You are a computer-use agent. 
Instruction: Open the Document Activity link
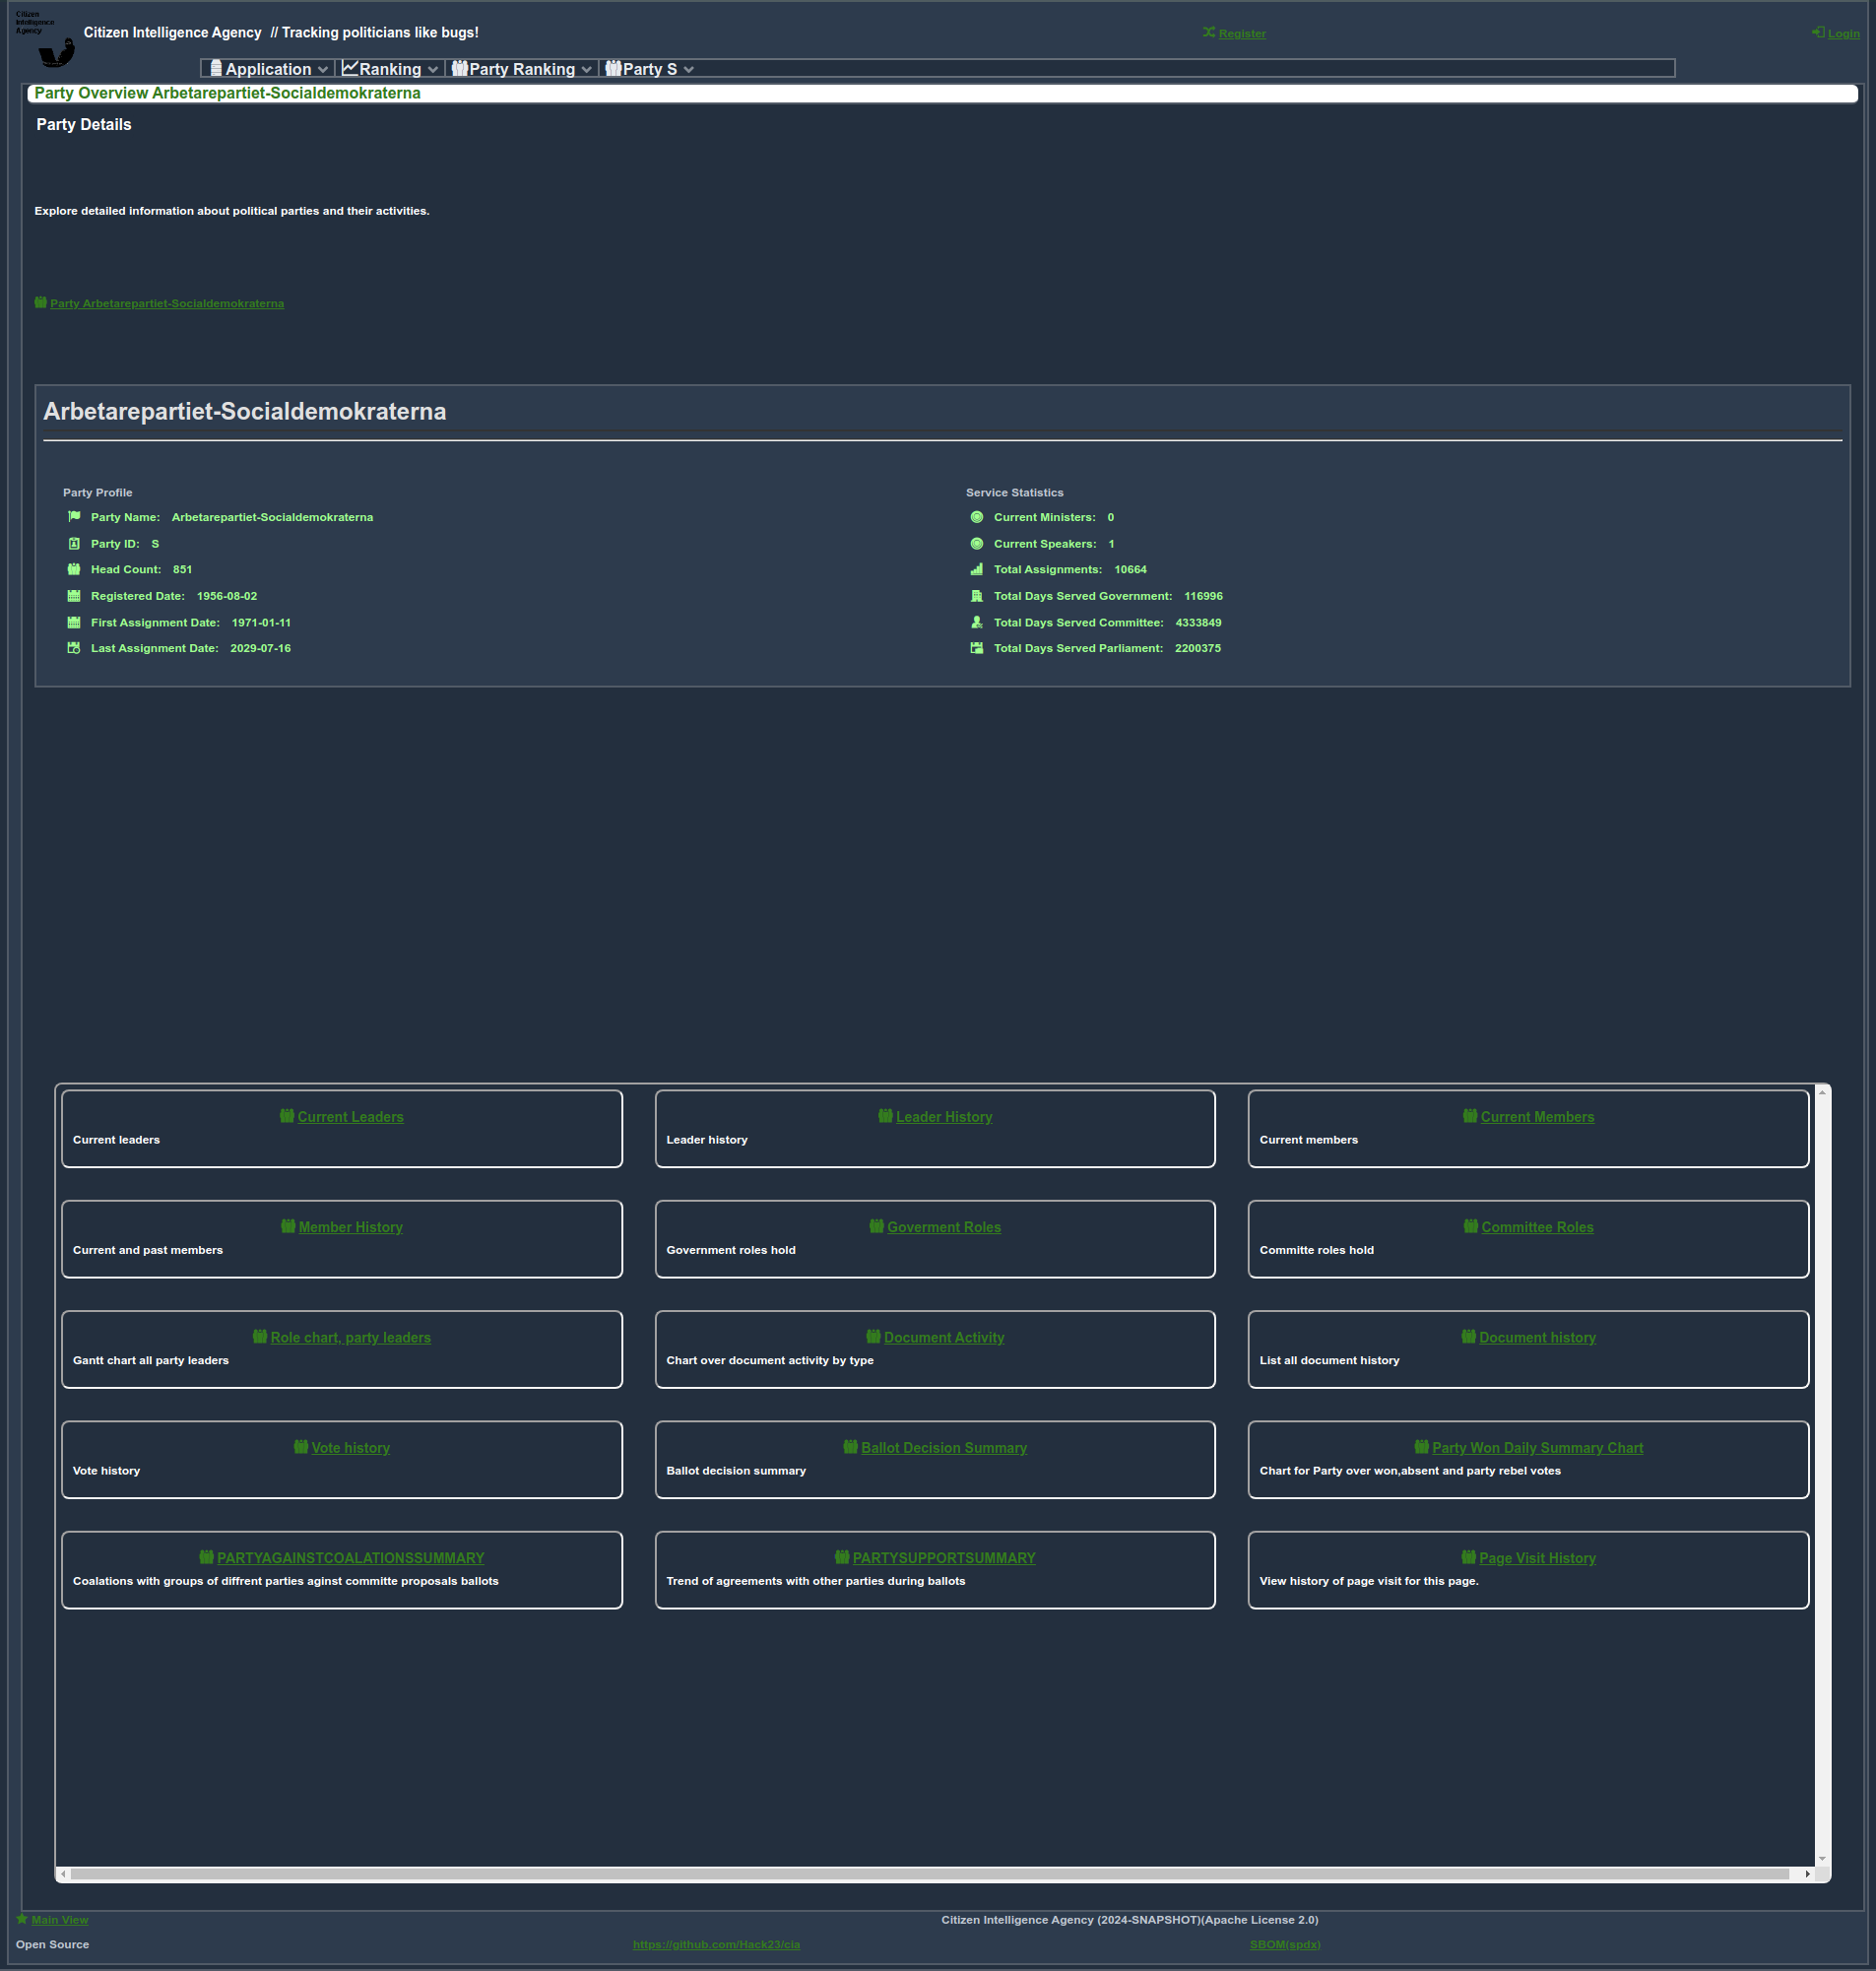[x=944, y=1338]
